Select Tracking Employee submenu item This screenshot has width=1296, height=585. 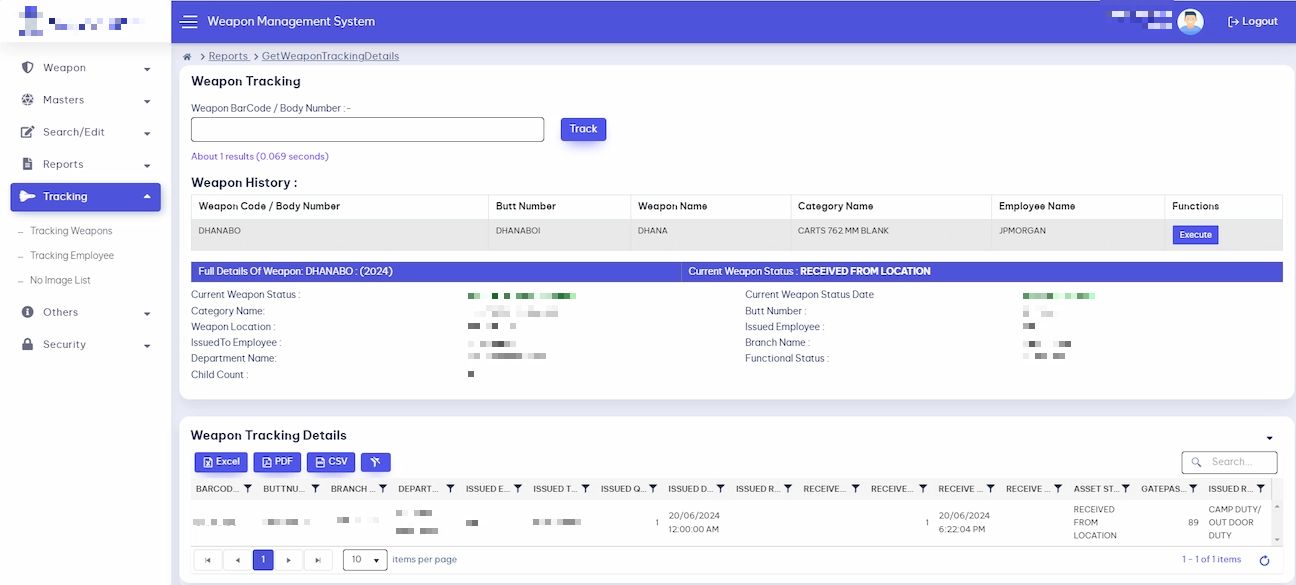[72, 256]
